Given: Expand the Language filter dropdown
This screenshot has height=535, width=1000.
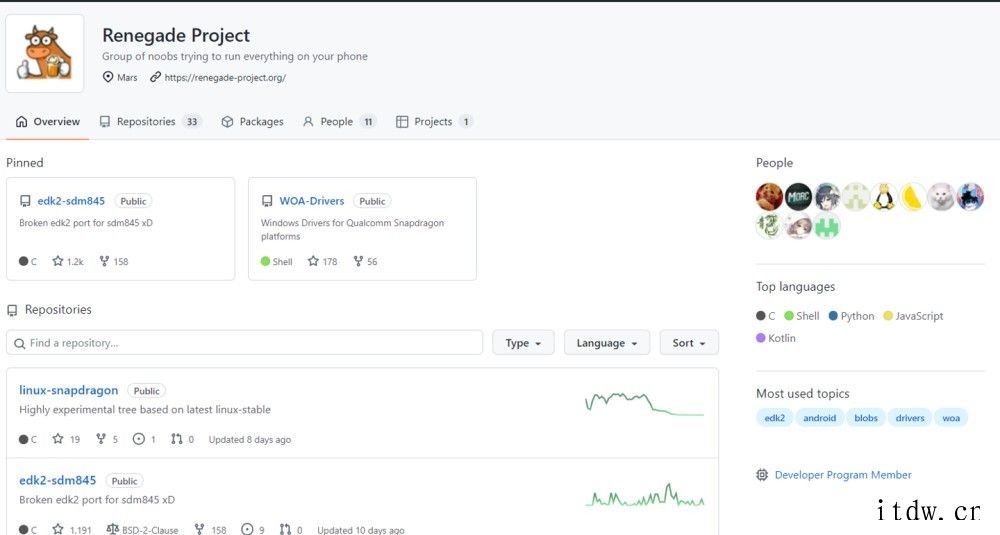Looking at the screenshot, I should pos(607,342).
